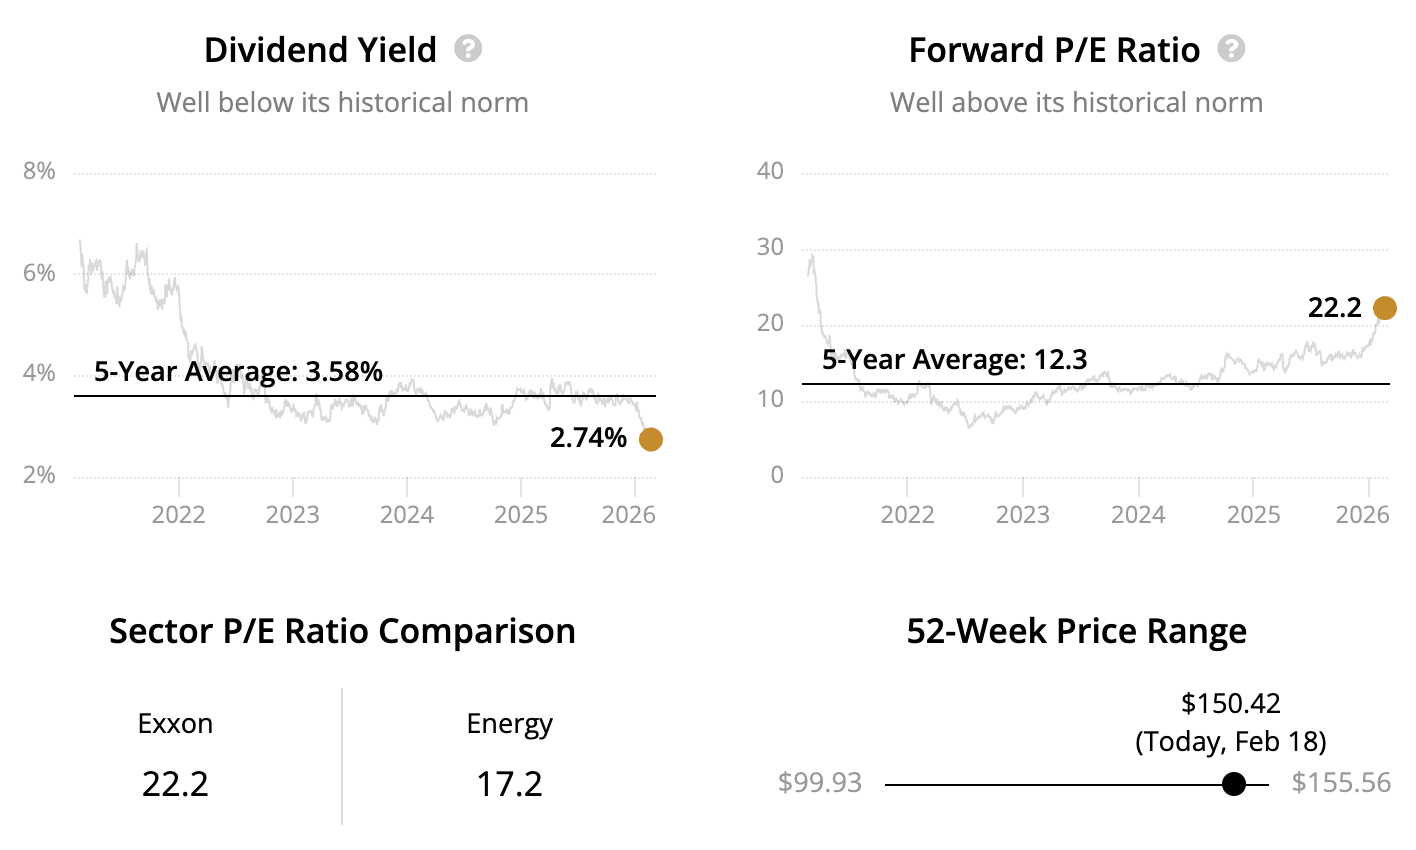The width and height of the screenshot is (1416, 850).
Task: Click Exxon's P/E value in sector comparison
Action: [175, 784]
